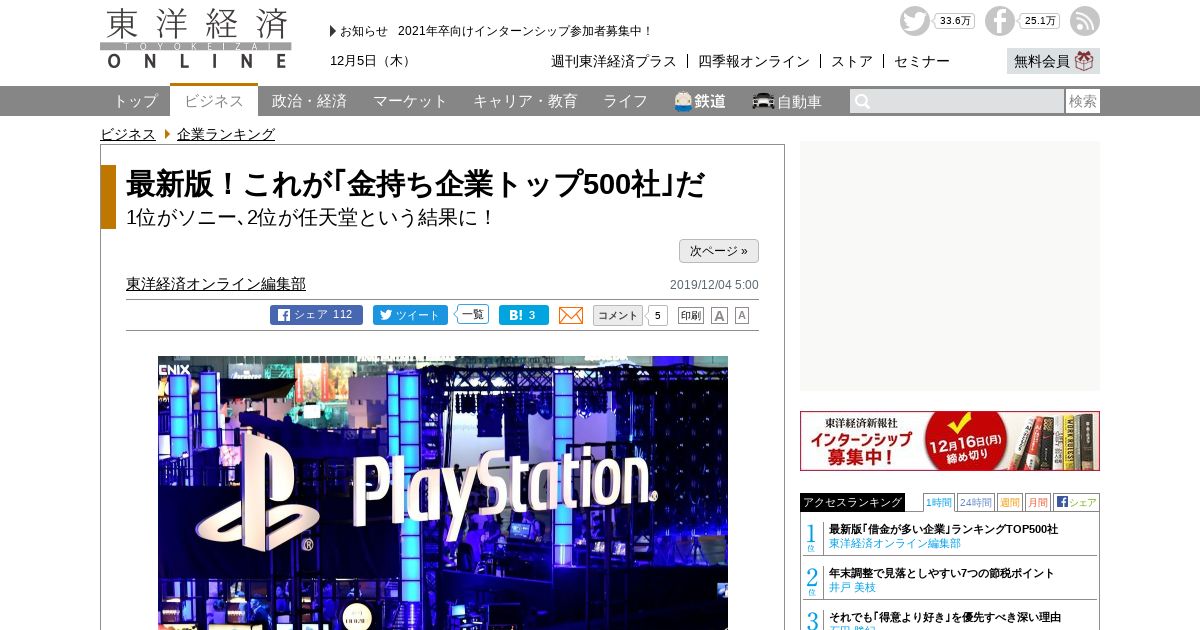Screen dimensions: 1200x630
Task: Open 東洋経済オンライン編集部 link in ranking
Action: pos(895,544)
